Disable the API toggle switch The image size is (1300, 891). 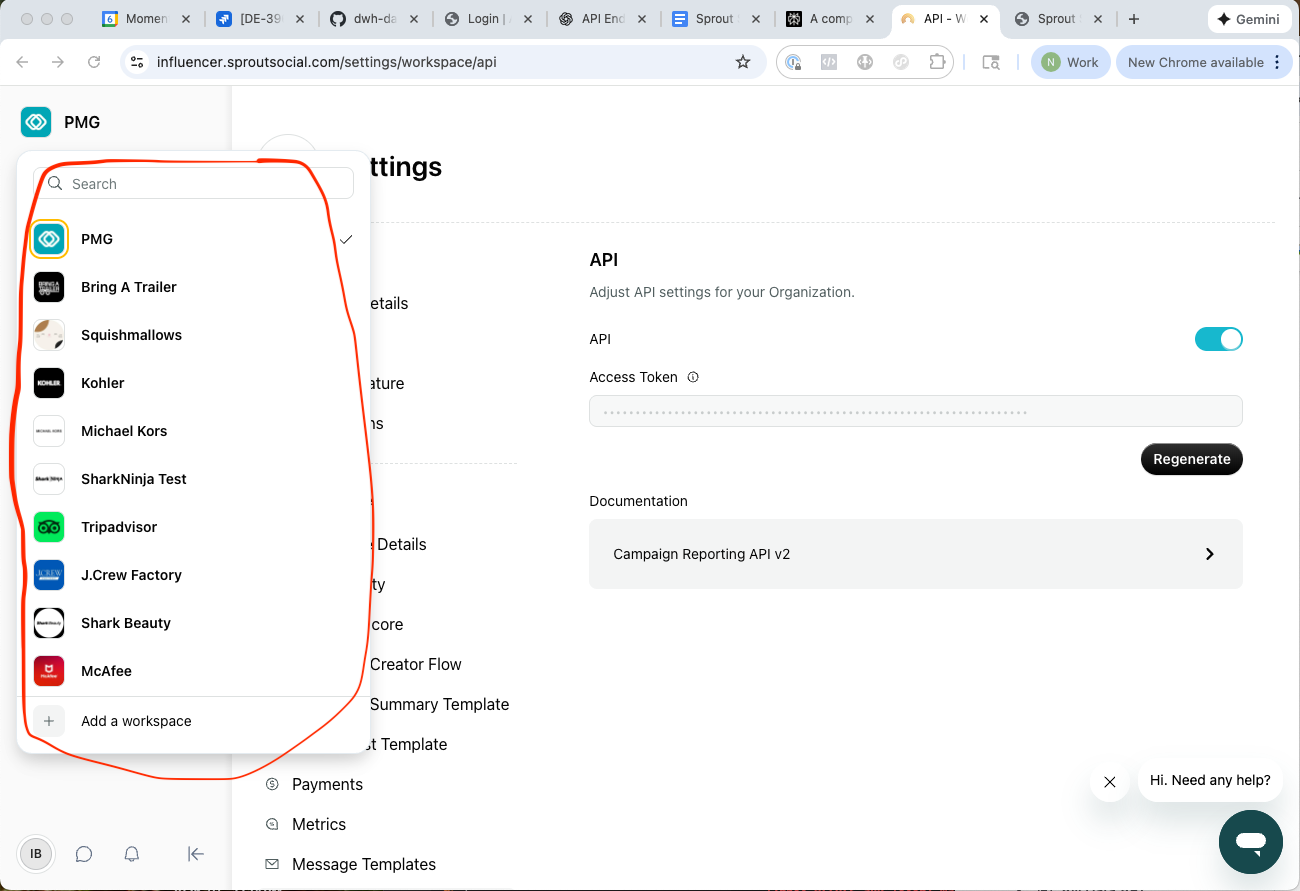pyautogui.click(x=1218, y=339)
